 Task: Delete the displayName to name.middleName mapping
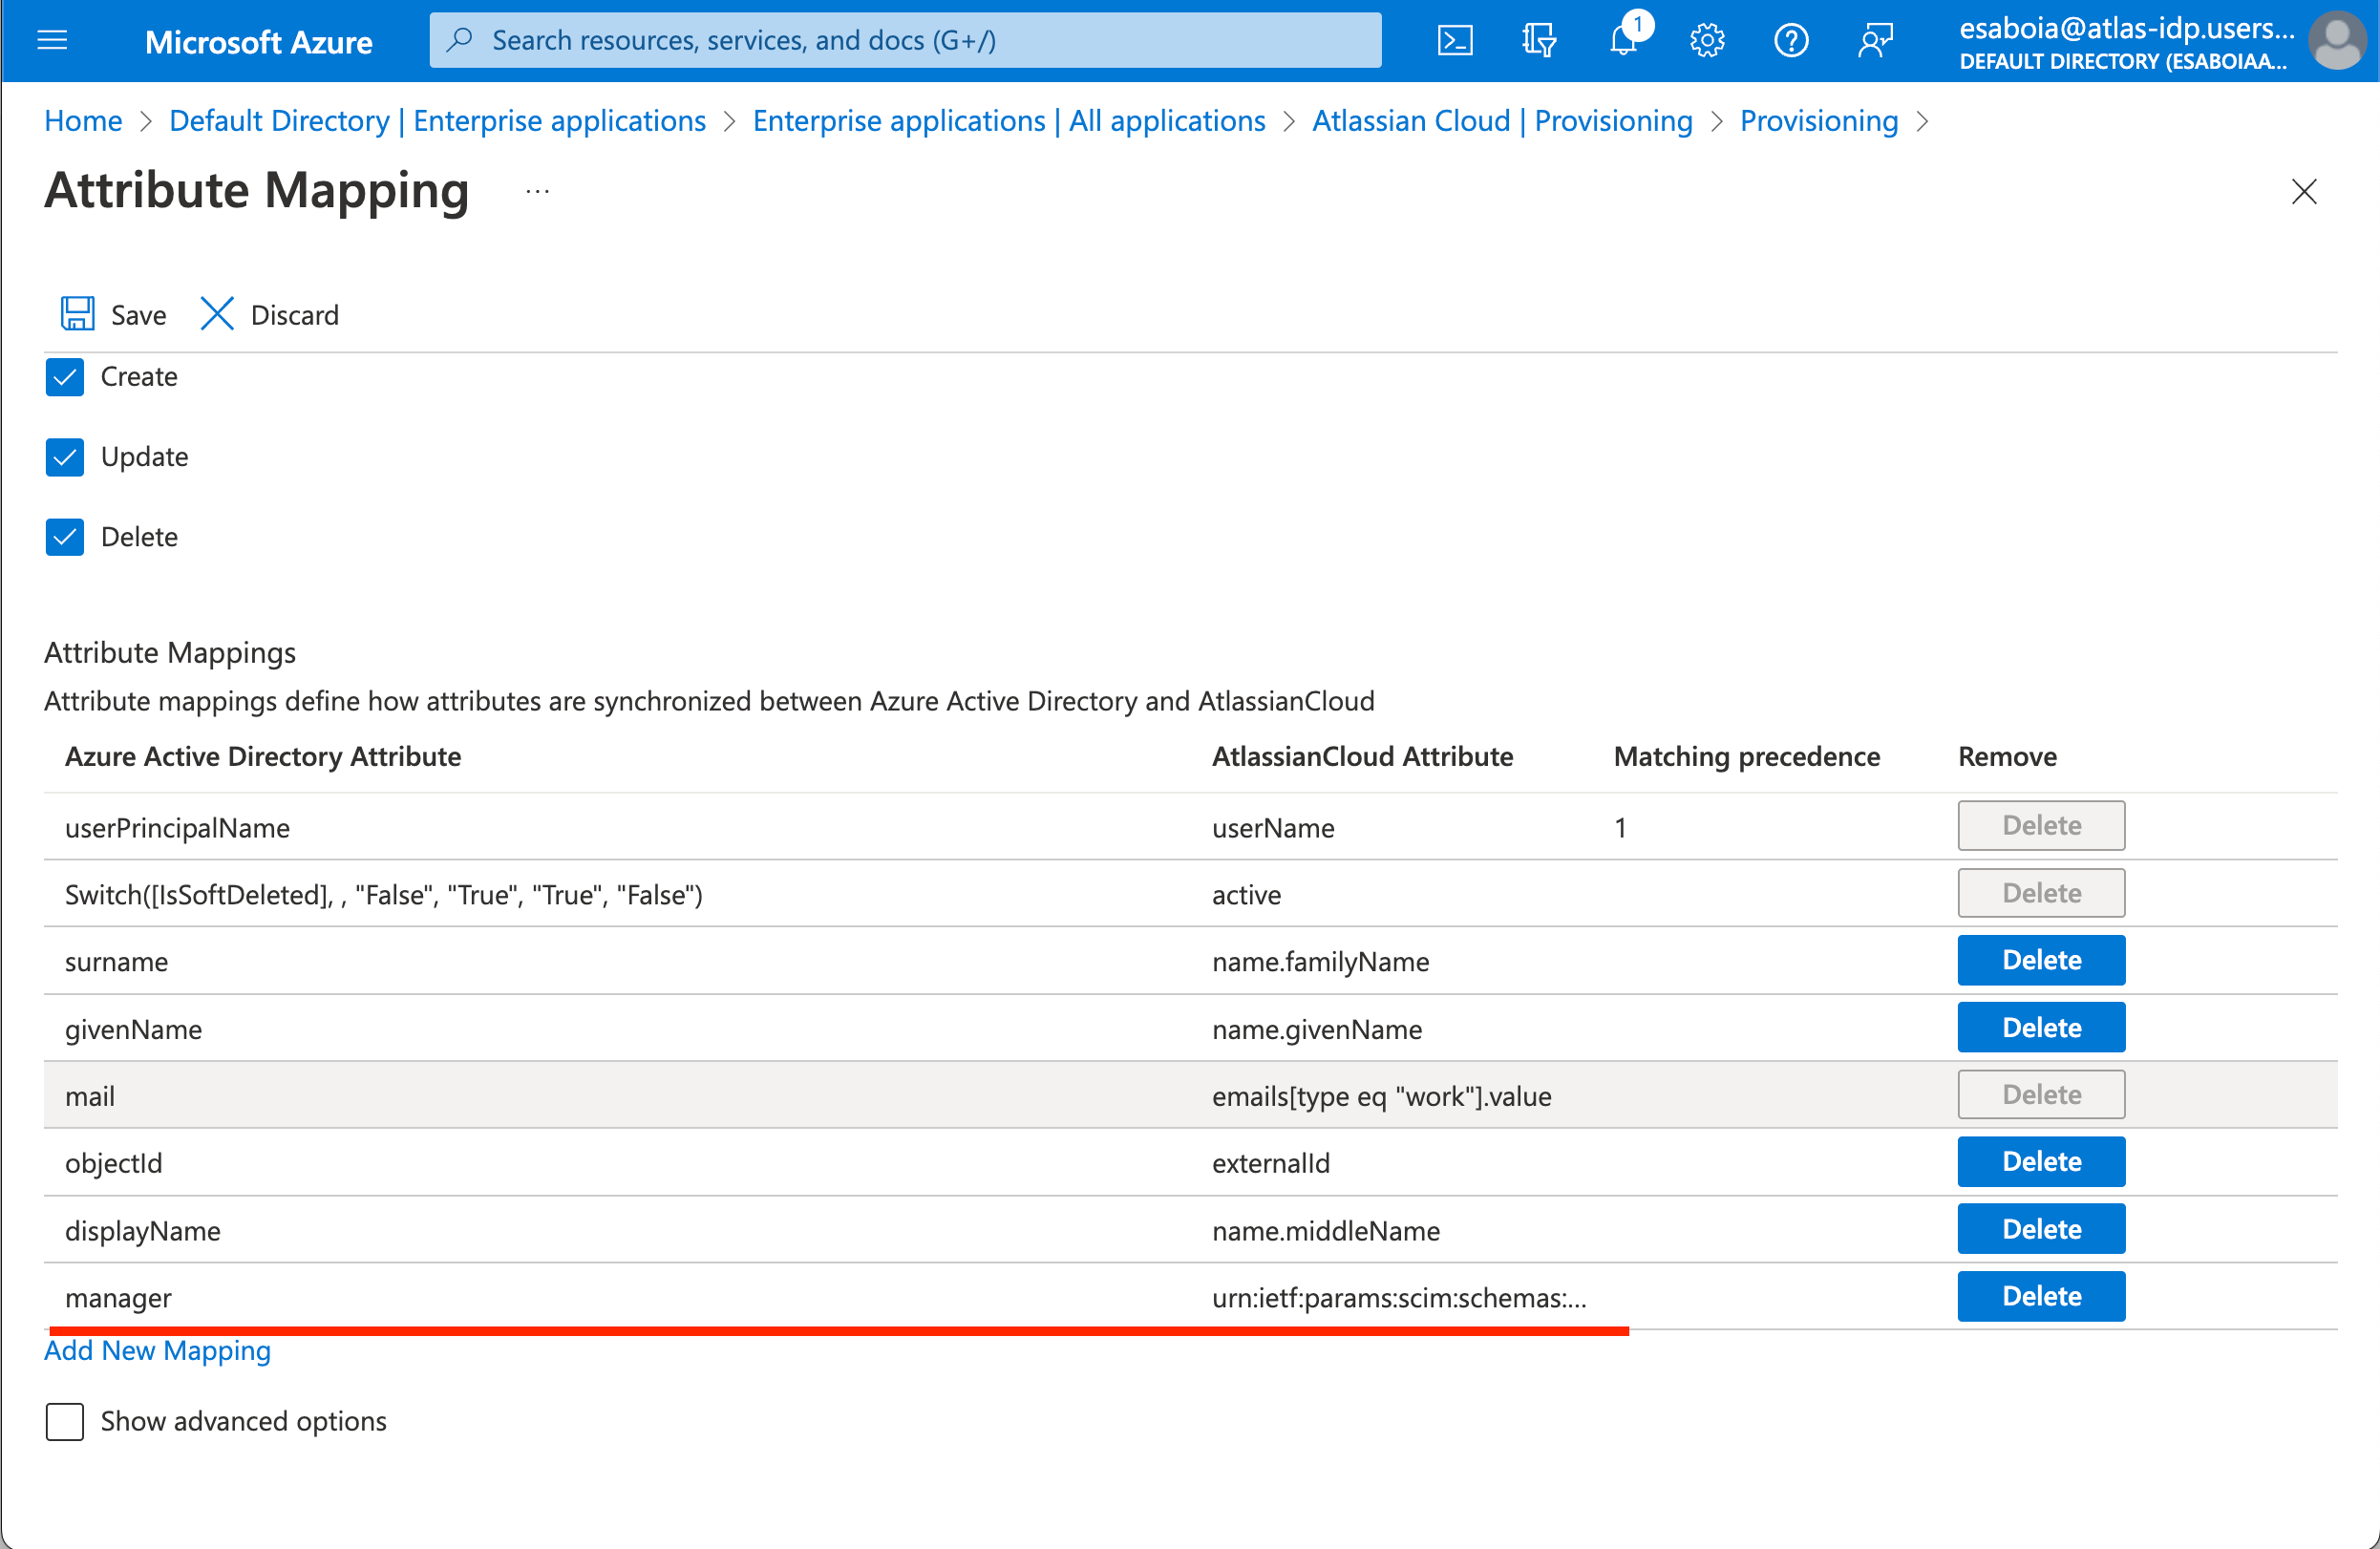[2042, 1228]
